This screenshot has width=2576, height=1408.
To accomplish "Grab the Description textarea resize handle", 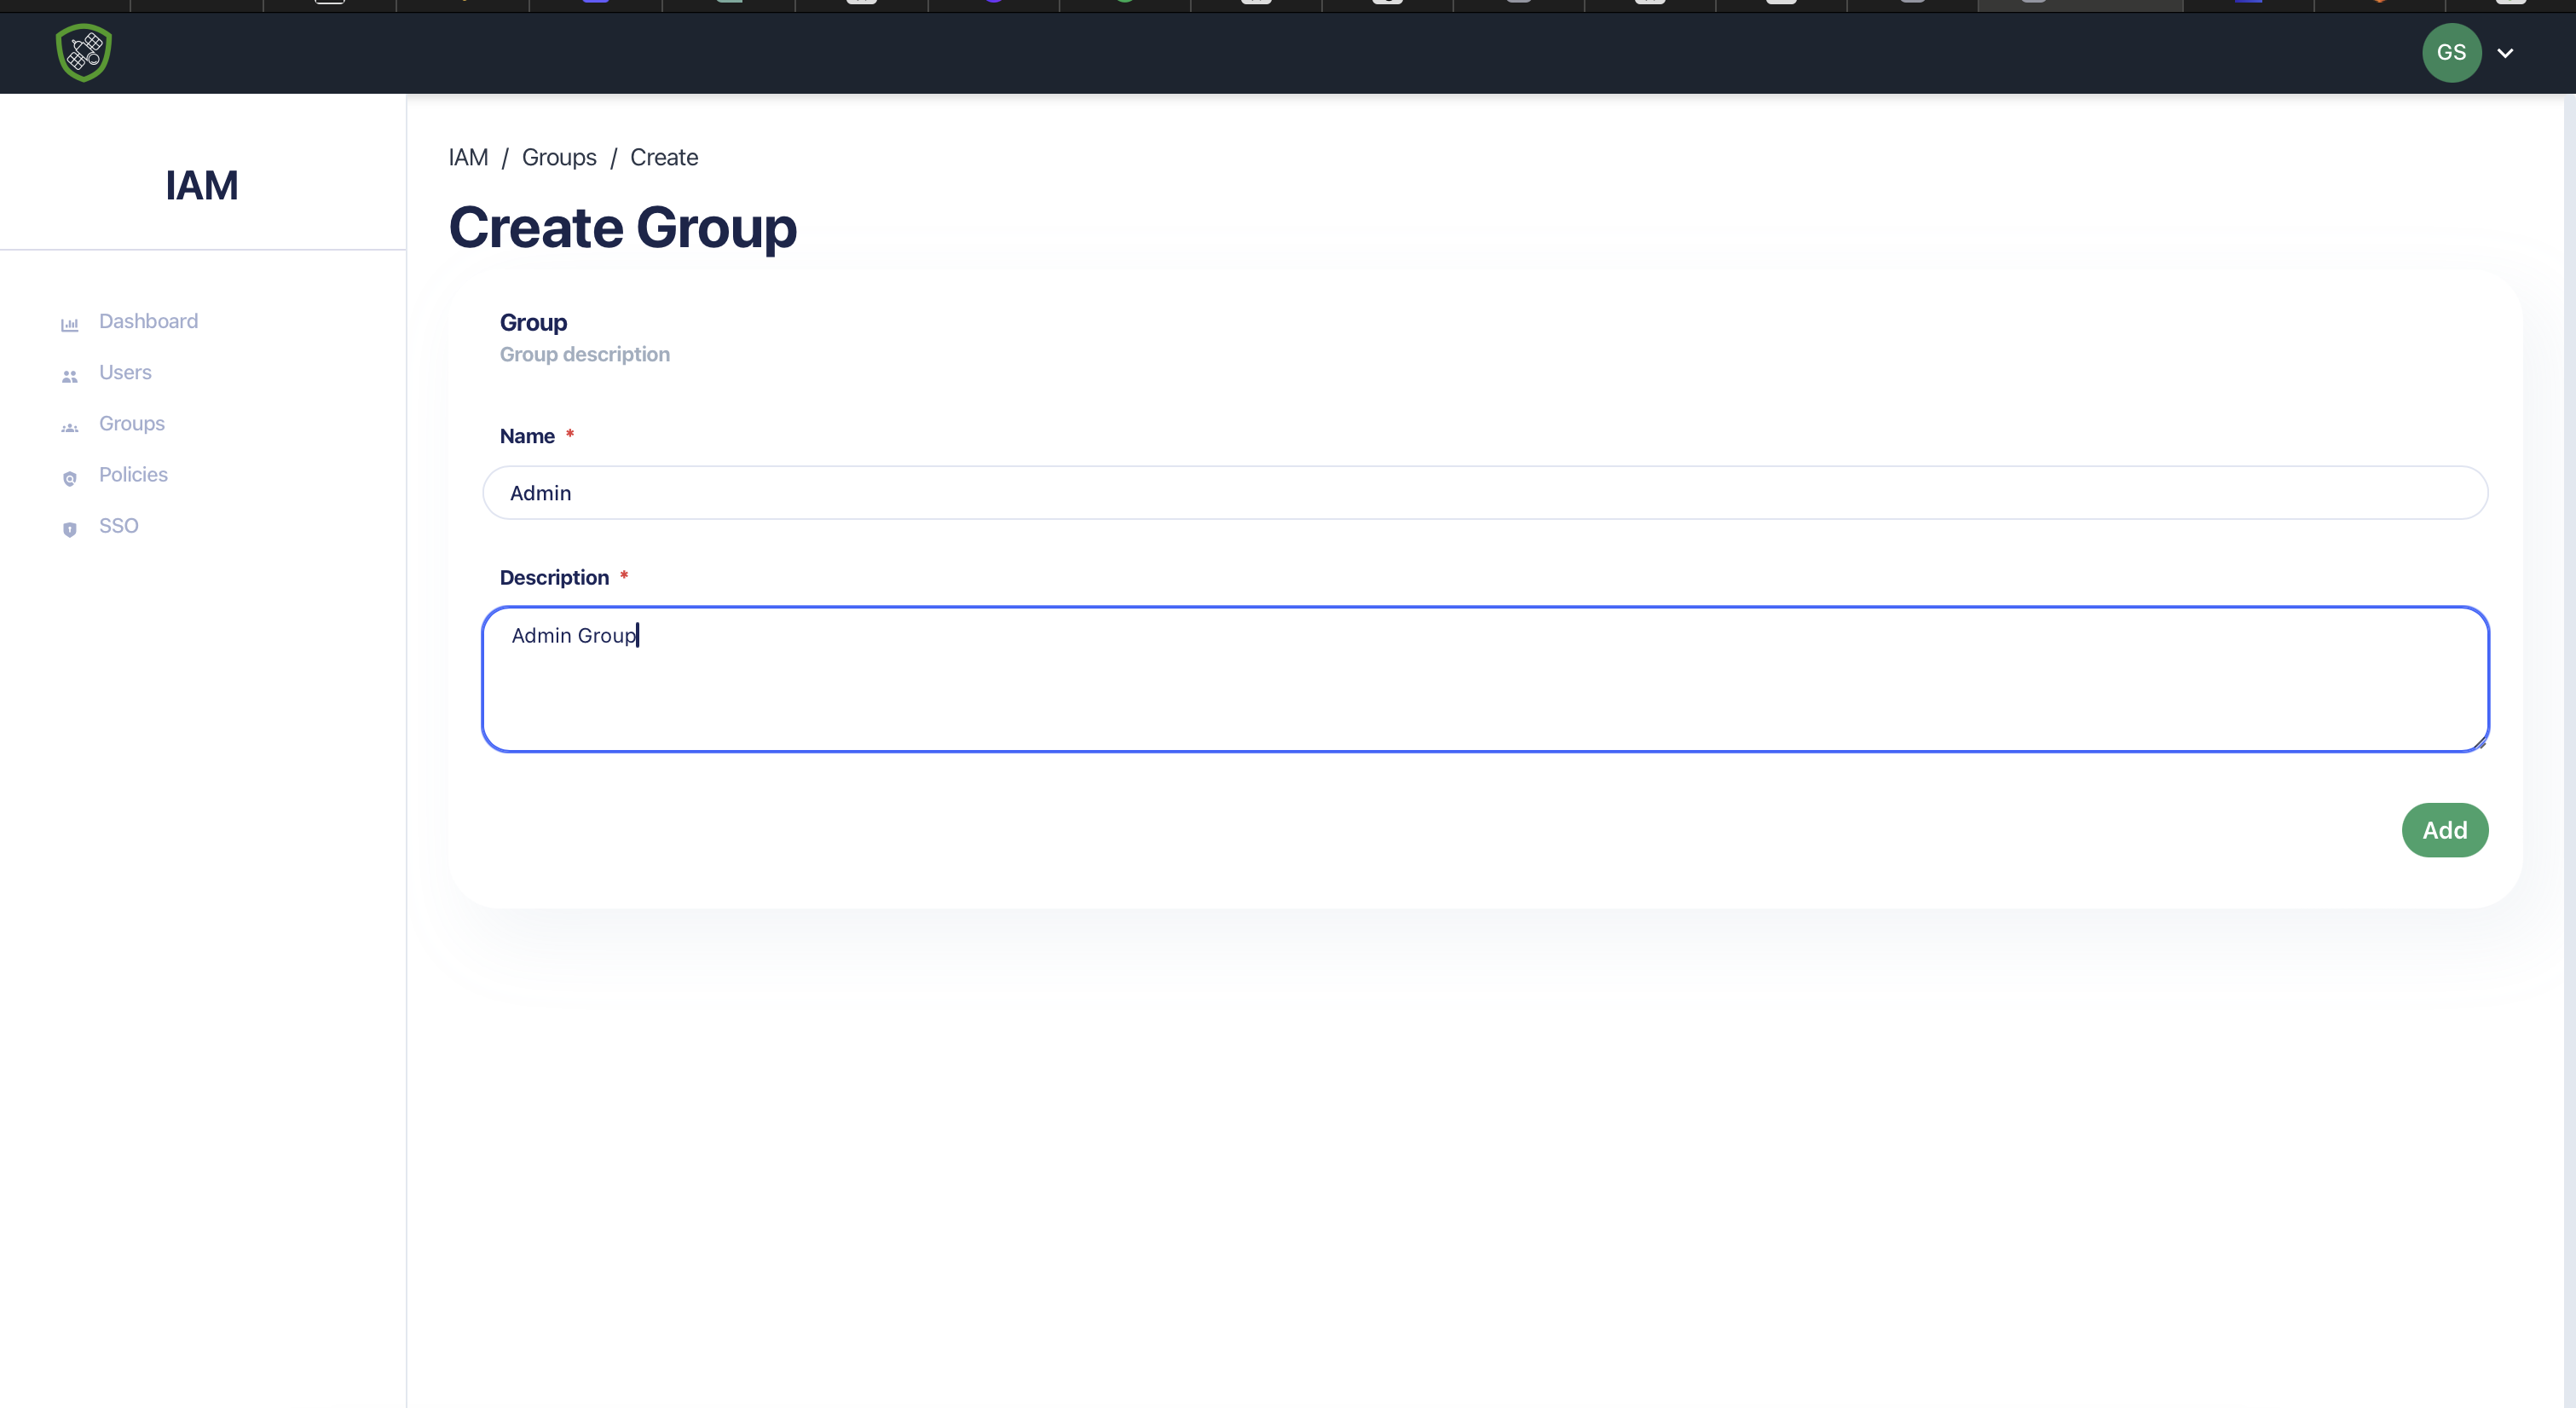I will (x=2479, y=742).
